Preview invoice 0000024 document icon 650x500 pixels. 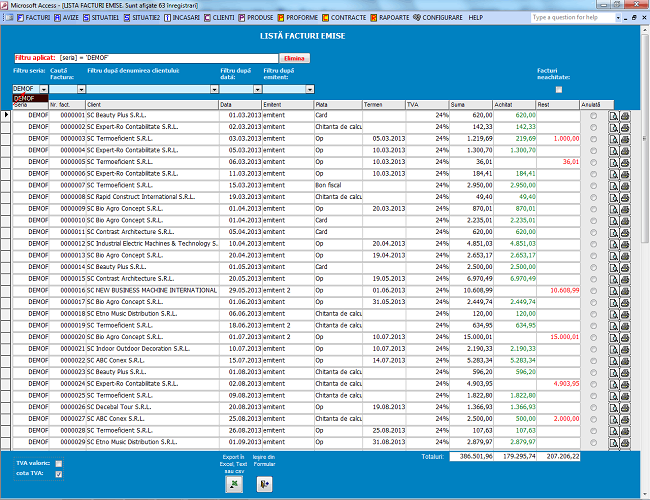tap(614, 384)
